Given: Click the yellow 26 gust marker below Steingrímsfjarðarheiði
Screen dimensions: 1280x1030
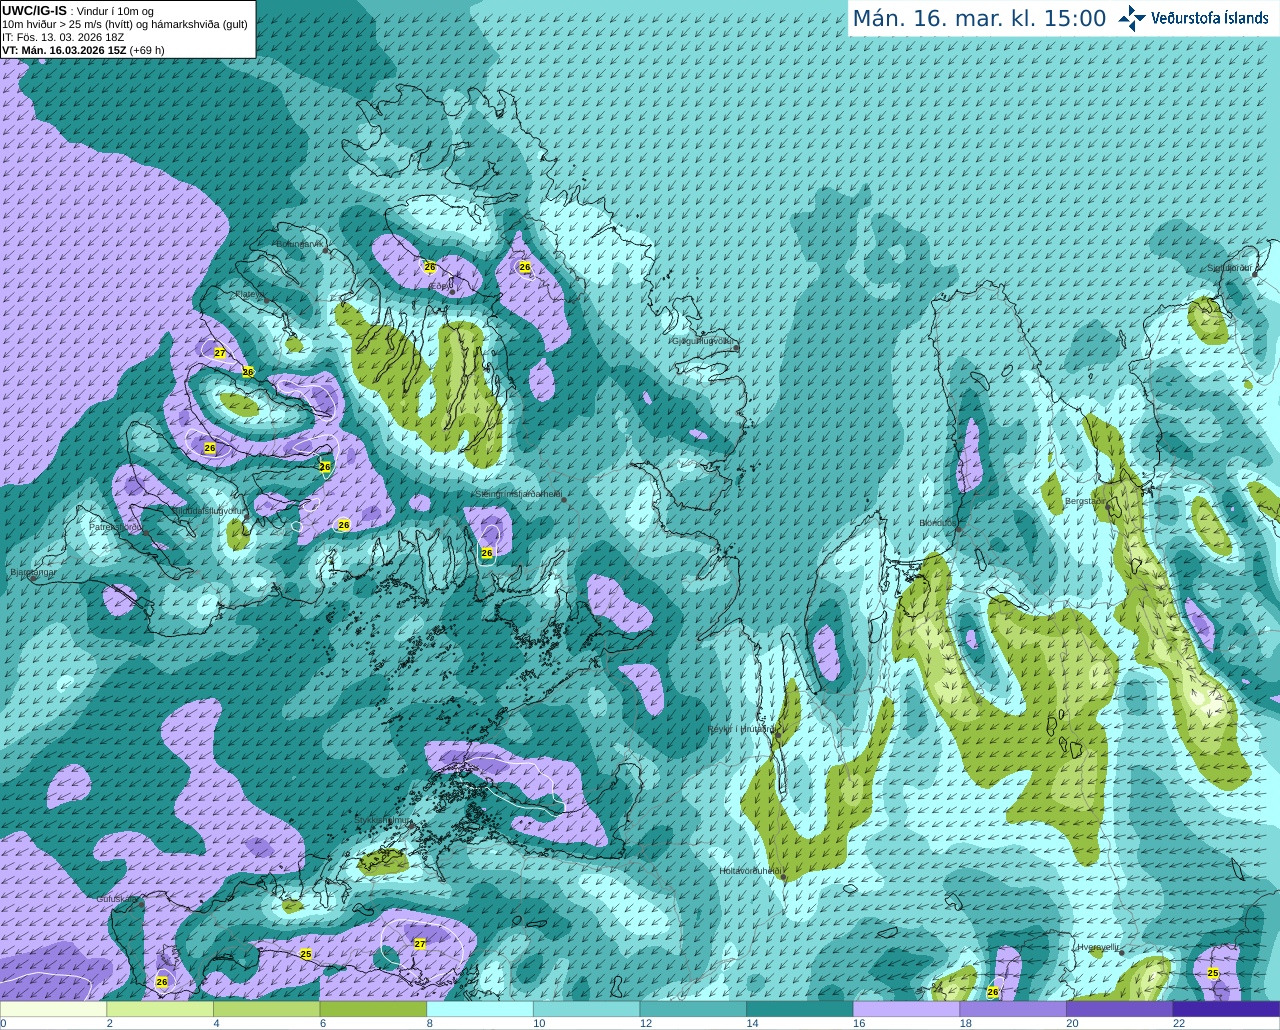Looking at the screenshot, I should [487, 553].
